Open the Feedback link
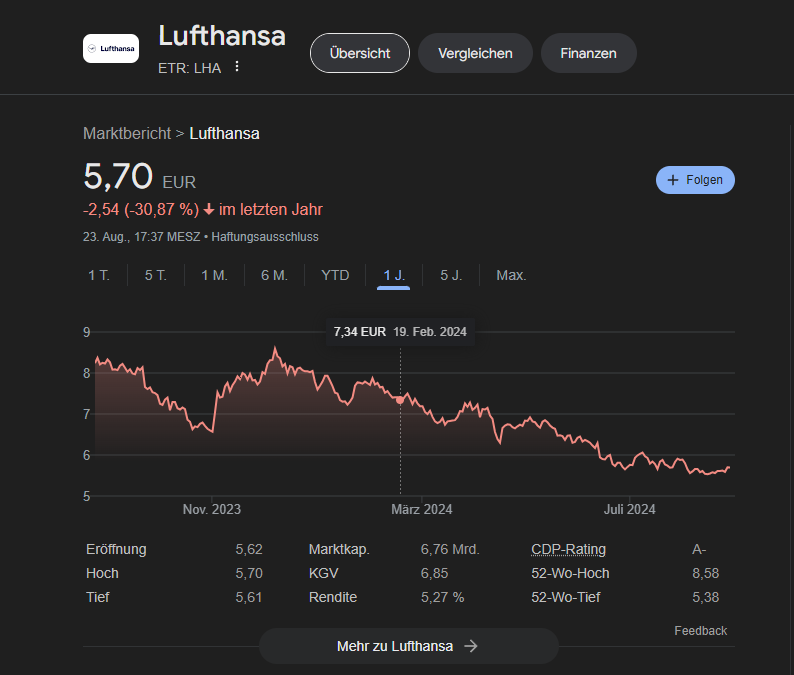794x675 pixels. [x=700, y=630]
